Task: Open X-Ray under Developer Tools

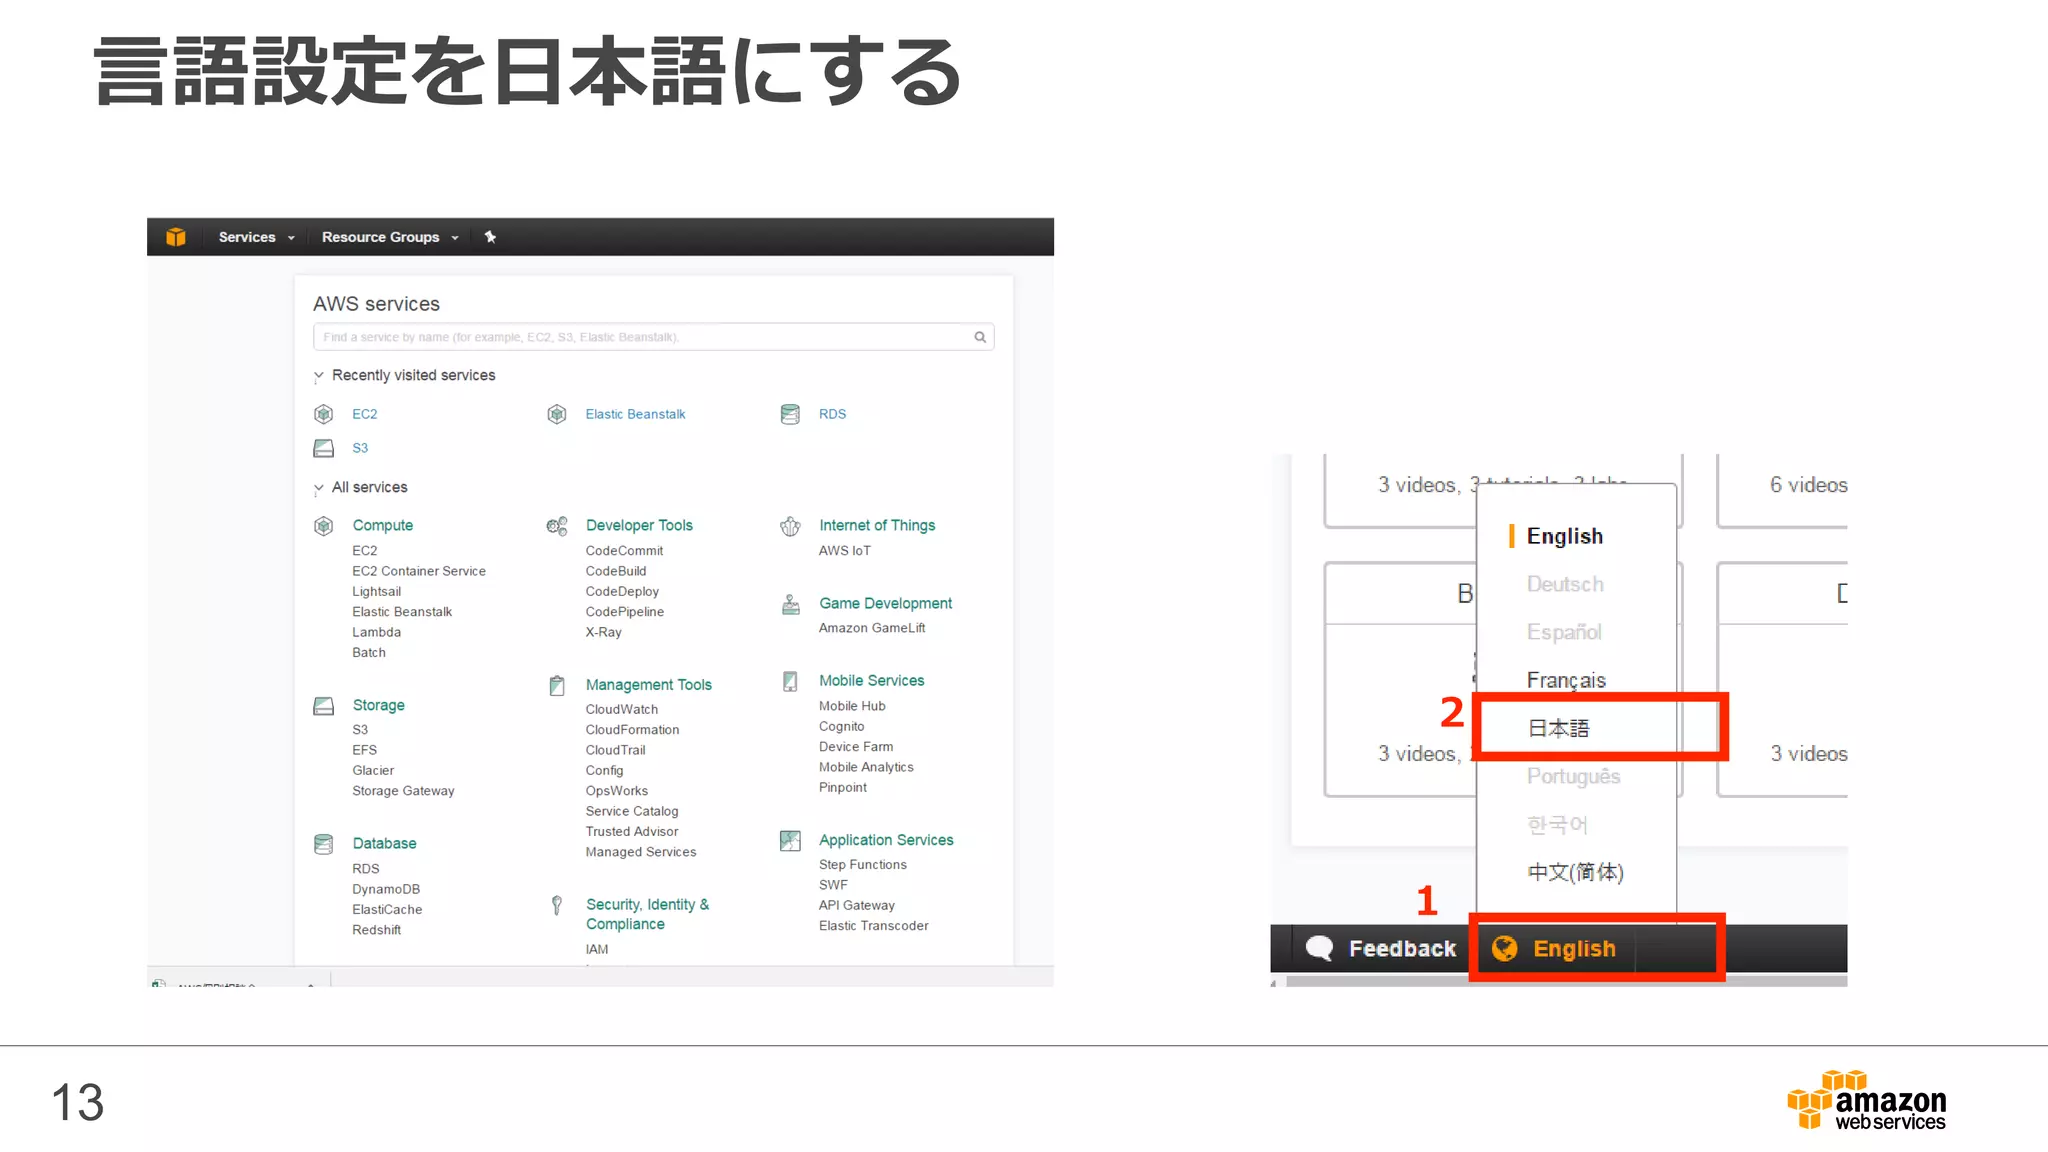Action: (604, 632)
